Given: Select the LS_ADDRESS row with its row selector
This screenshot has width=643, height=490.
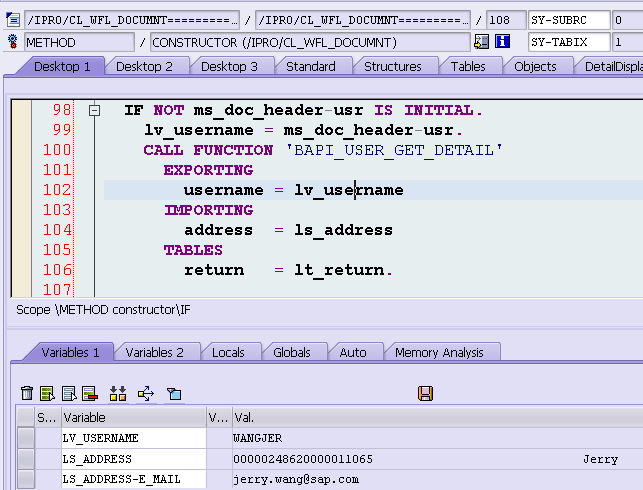Looking at the screenshot, I should [26, 458].
